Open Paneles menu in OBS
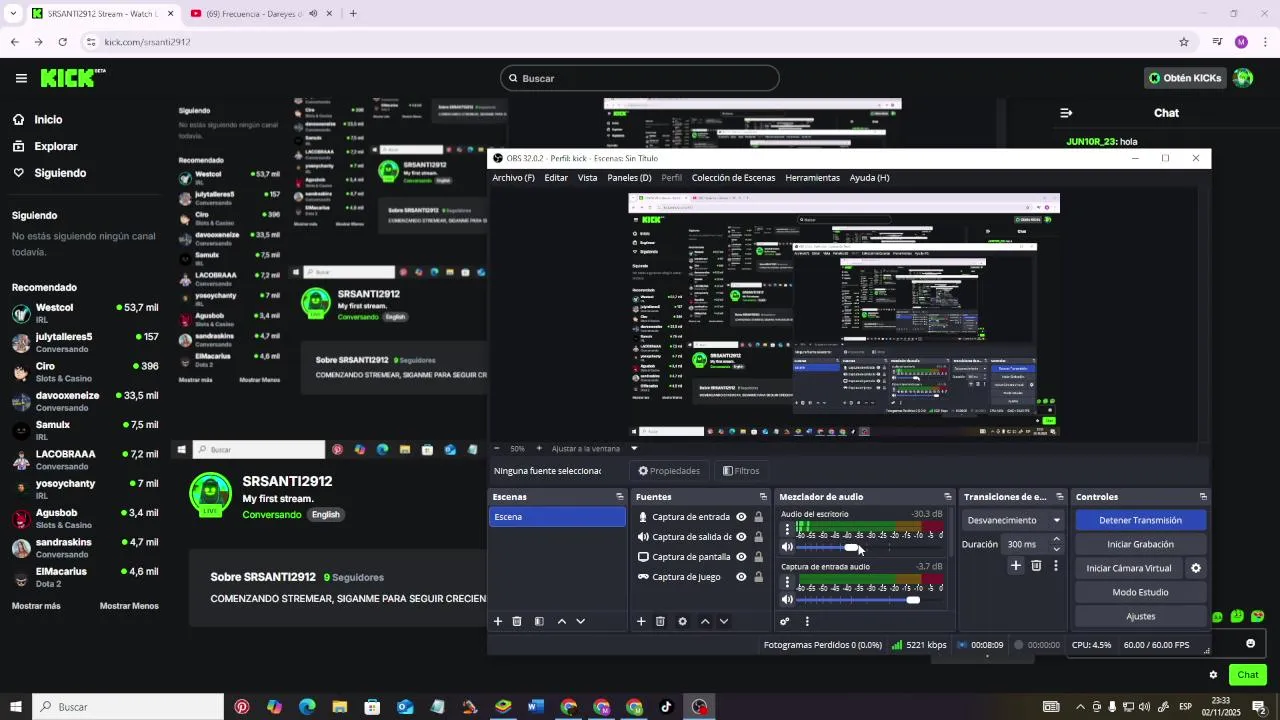 (629, 178)
